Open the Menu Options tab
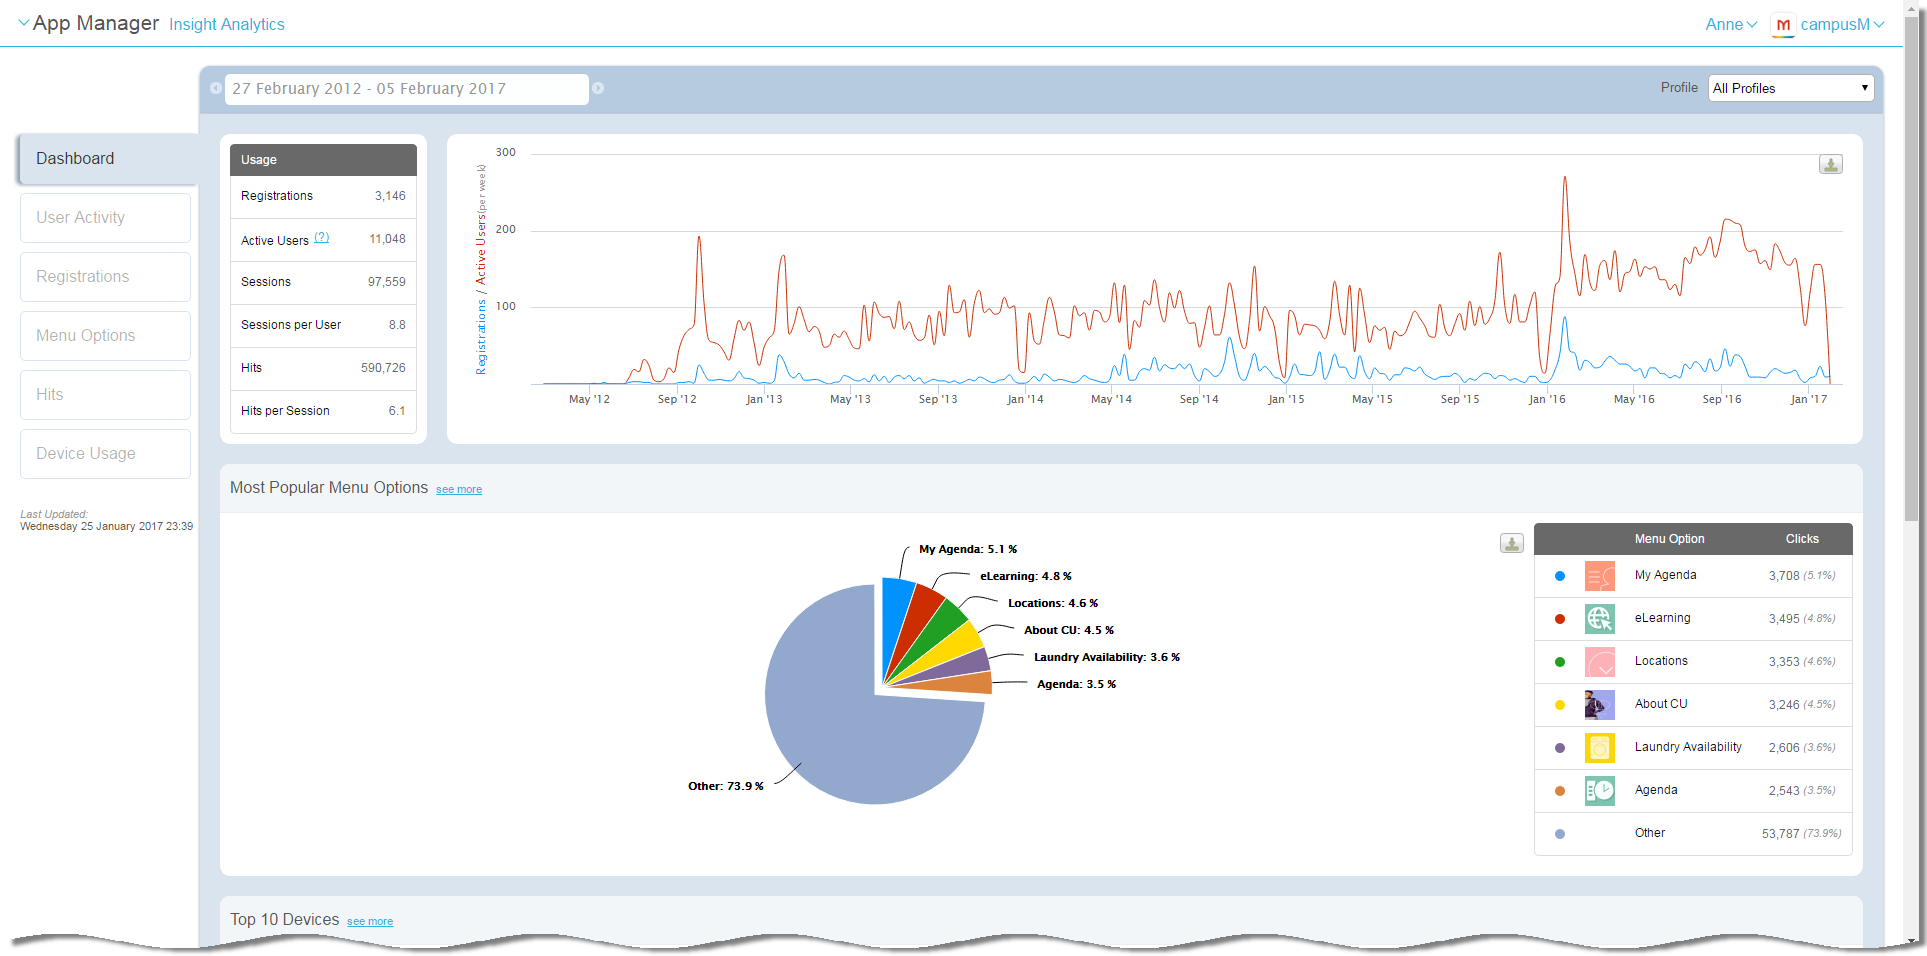 (x=105, y=336)
